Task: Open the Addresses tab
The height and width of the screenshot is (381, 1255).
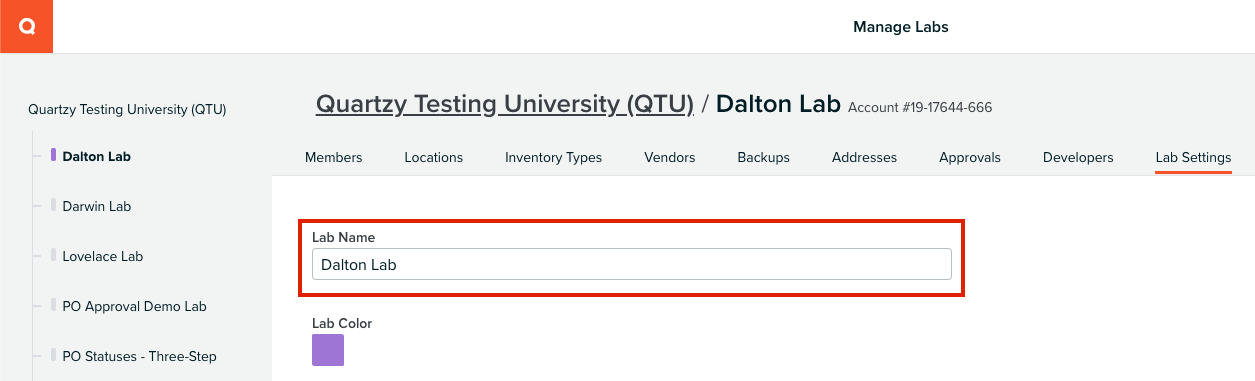Action: [864, 157]
